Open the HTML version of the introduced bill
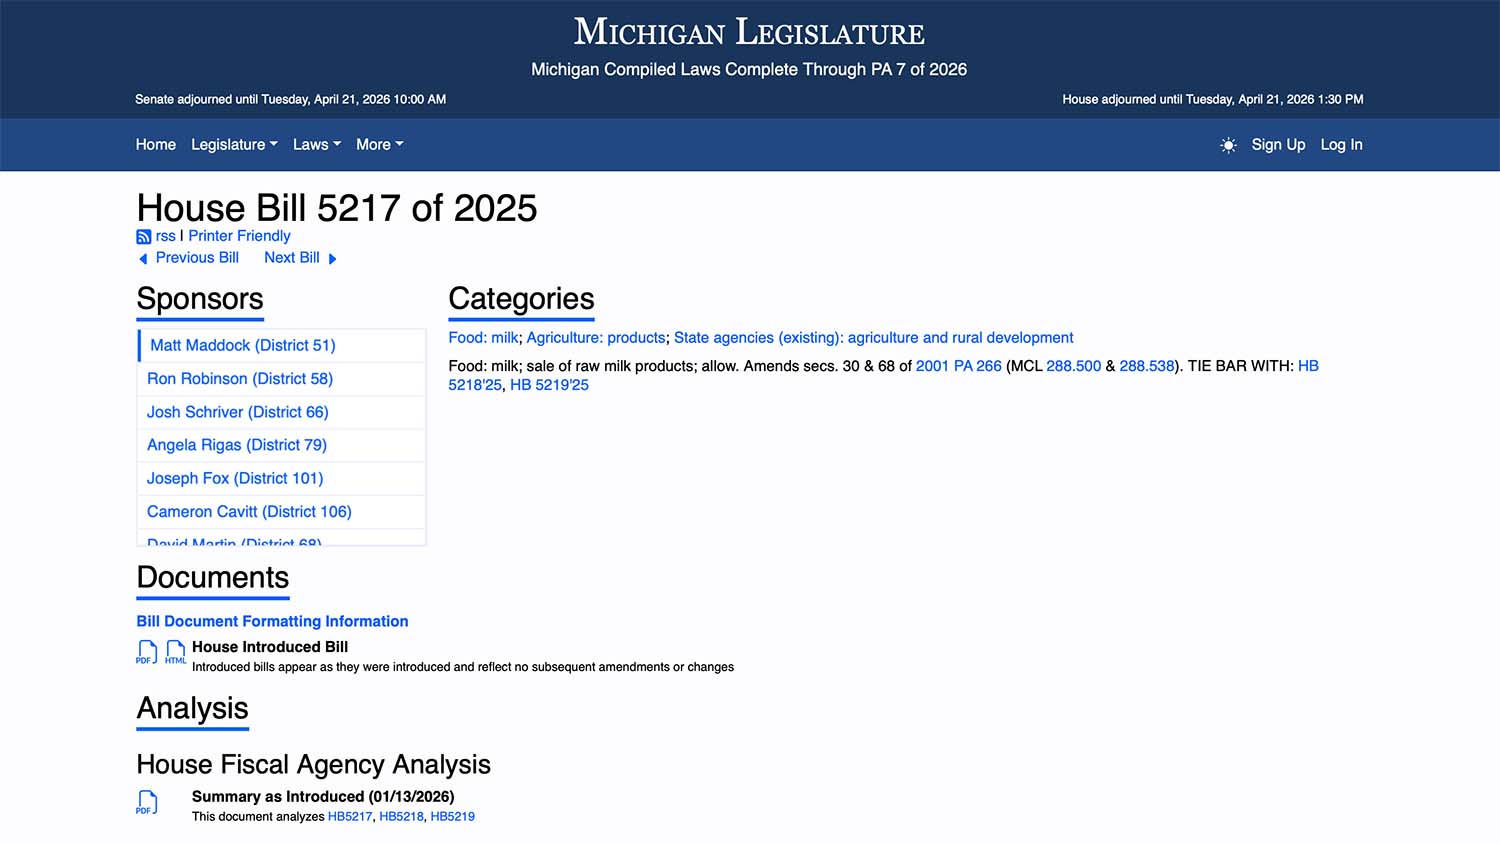Viewport: 1500px width, 844px height. [x=176, y=651]
